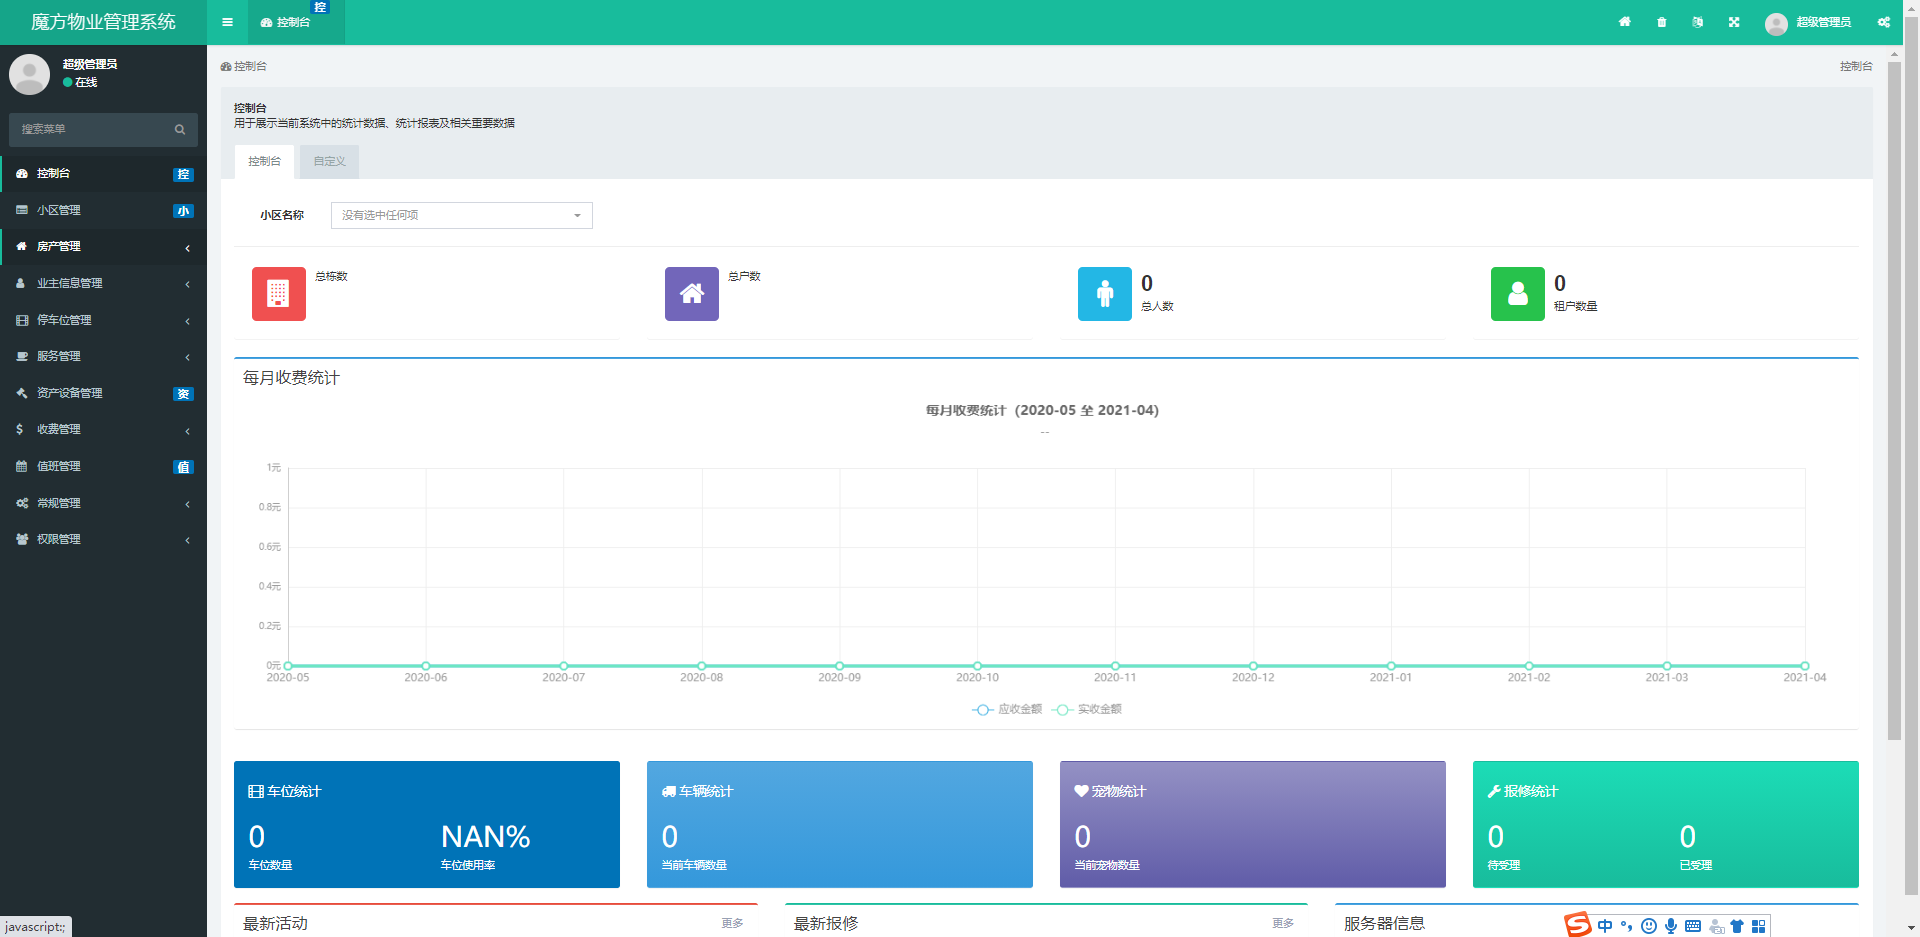Screen dimensions: 1920x937
Task: Open the 超级管理员 user menu in top bar
Action: point(1808,22)
